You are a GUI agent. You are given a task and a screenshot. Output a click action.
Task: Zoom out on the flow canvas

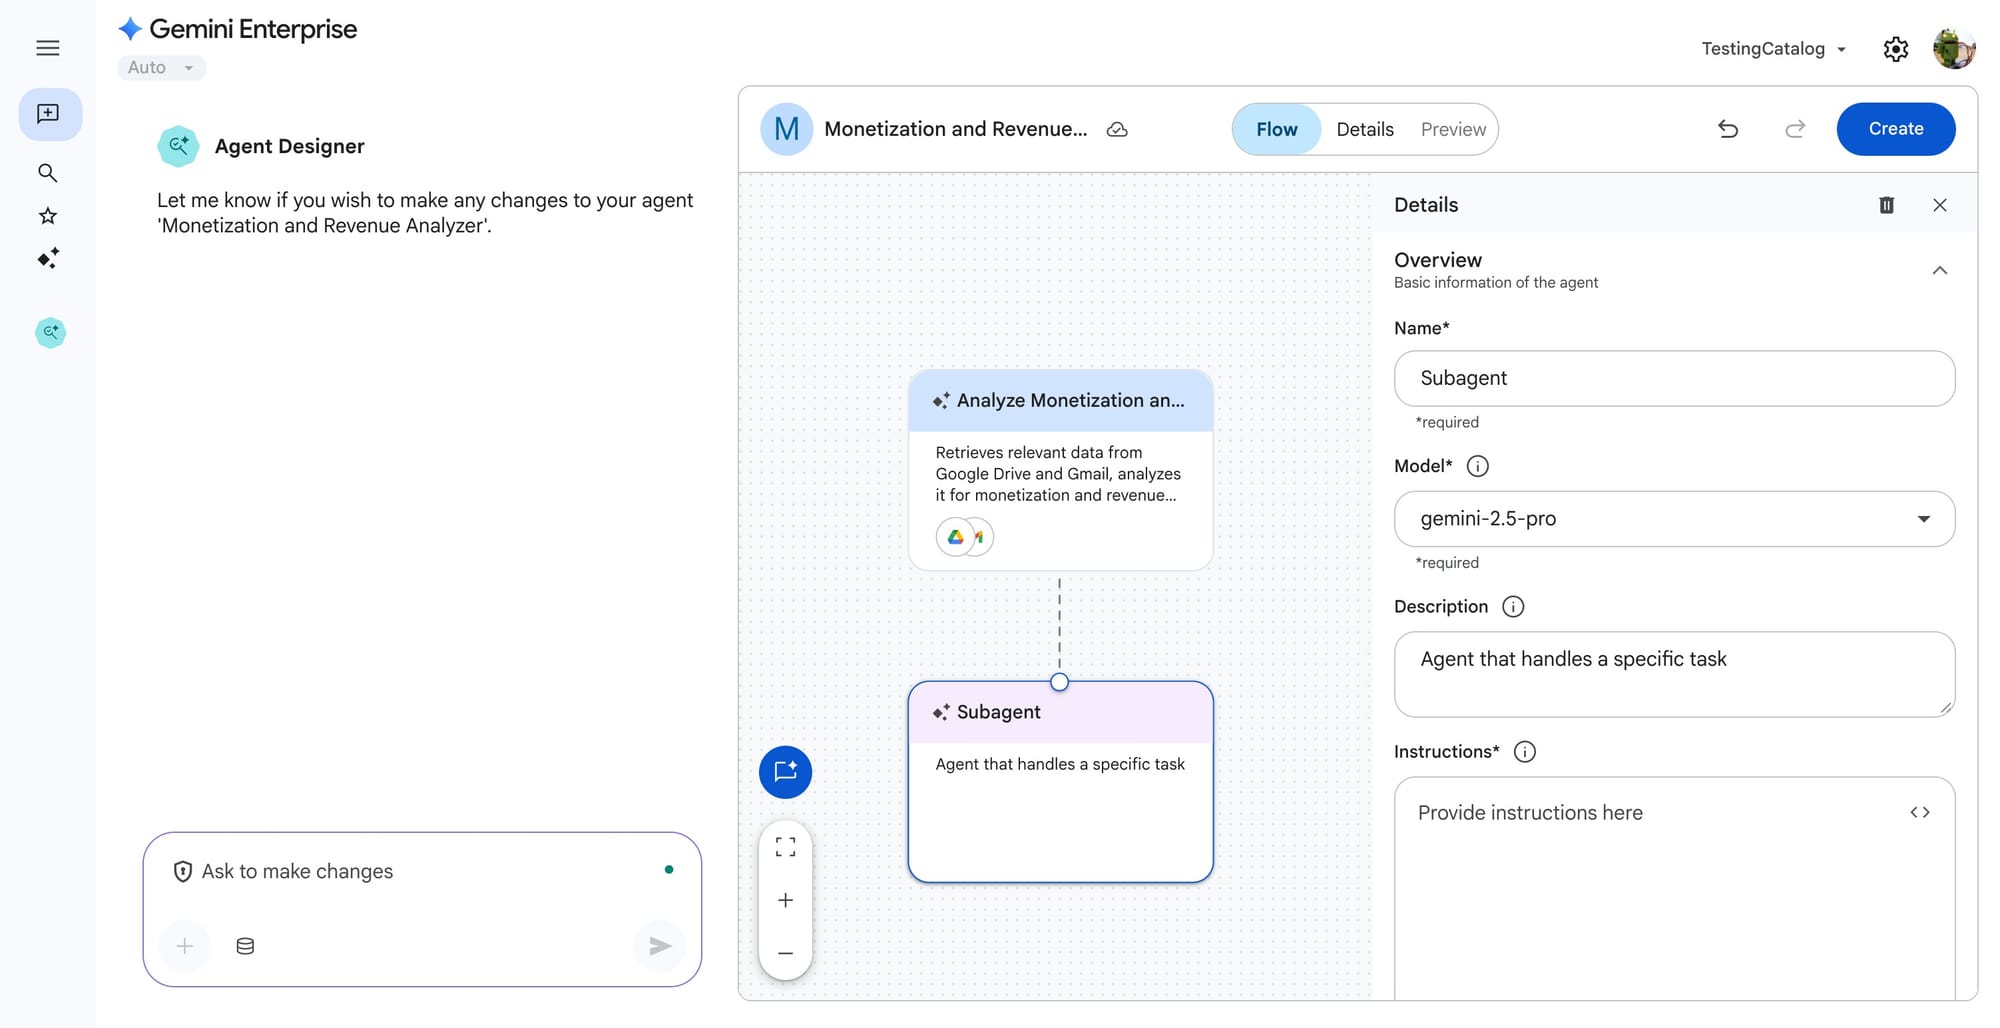point(785,953)
